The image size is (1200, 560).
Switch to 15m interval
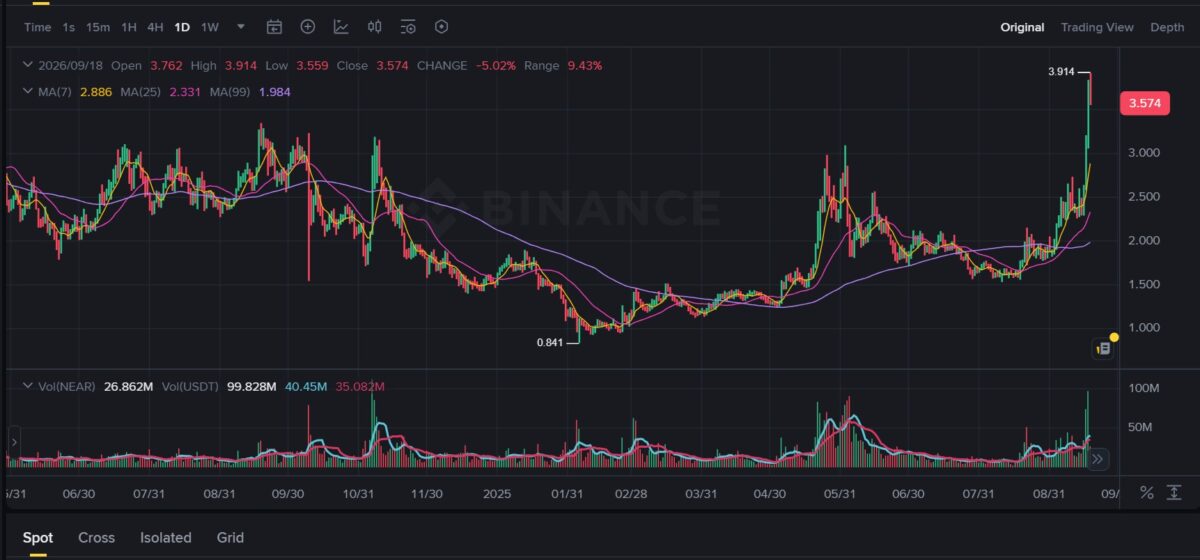click(x=98, y=27)
